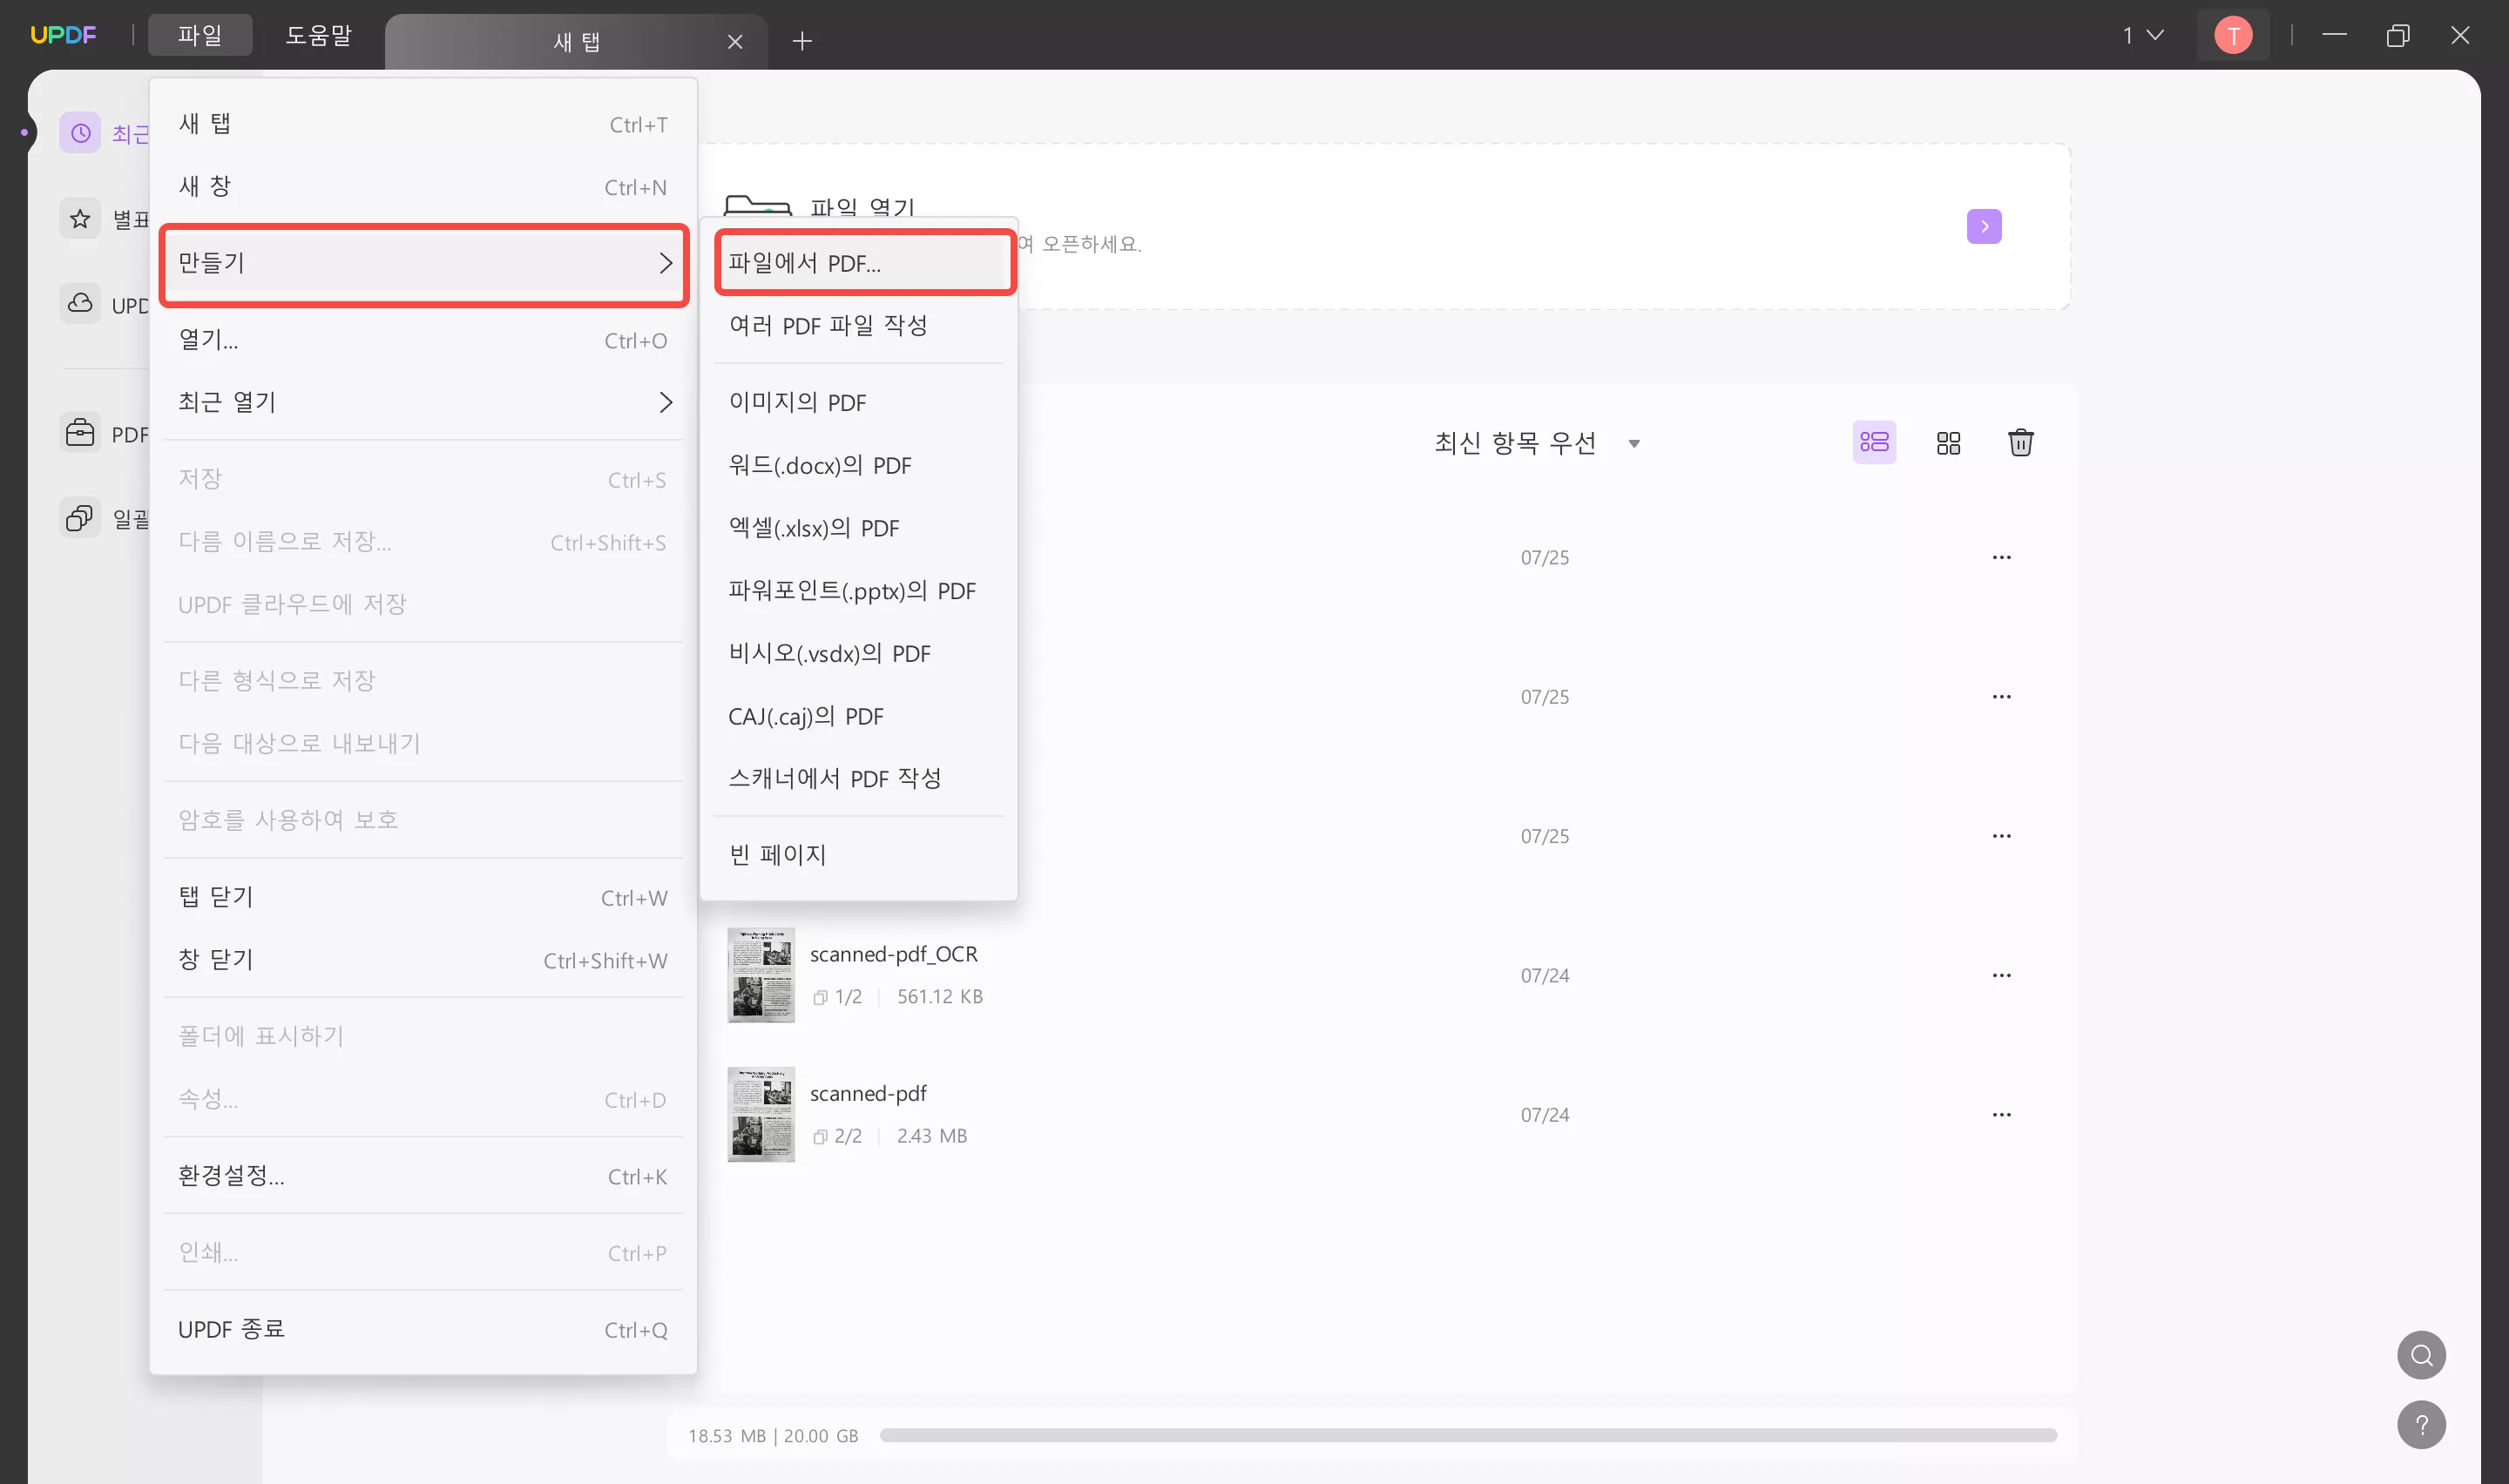Open 환경설정... preferences
2509x1484 pixels.
[423, 1176]
